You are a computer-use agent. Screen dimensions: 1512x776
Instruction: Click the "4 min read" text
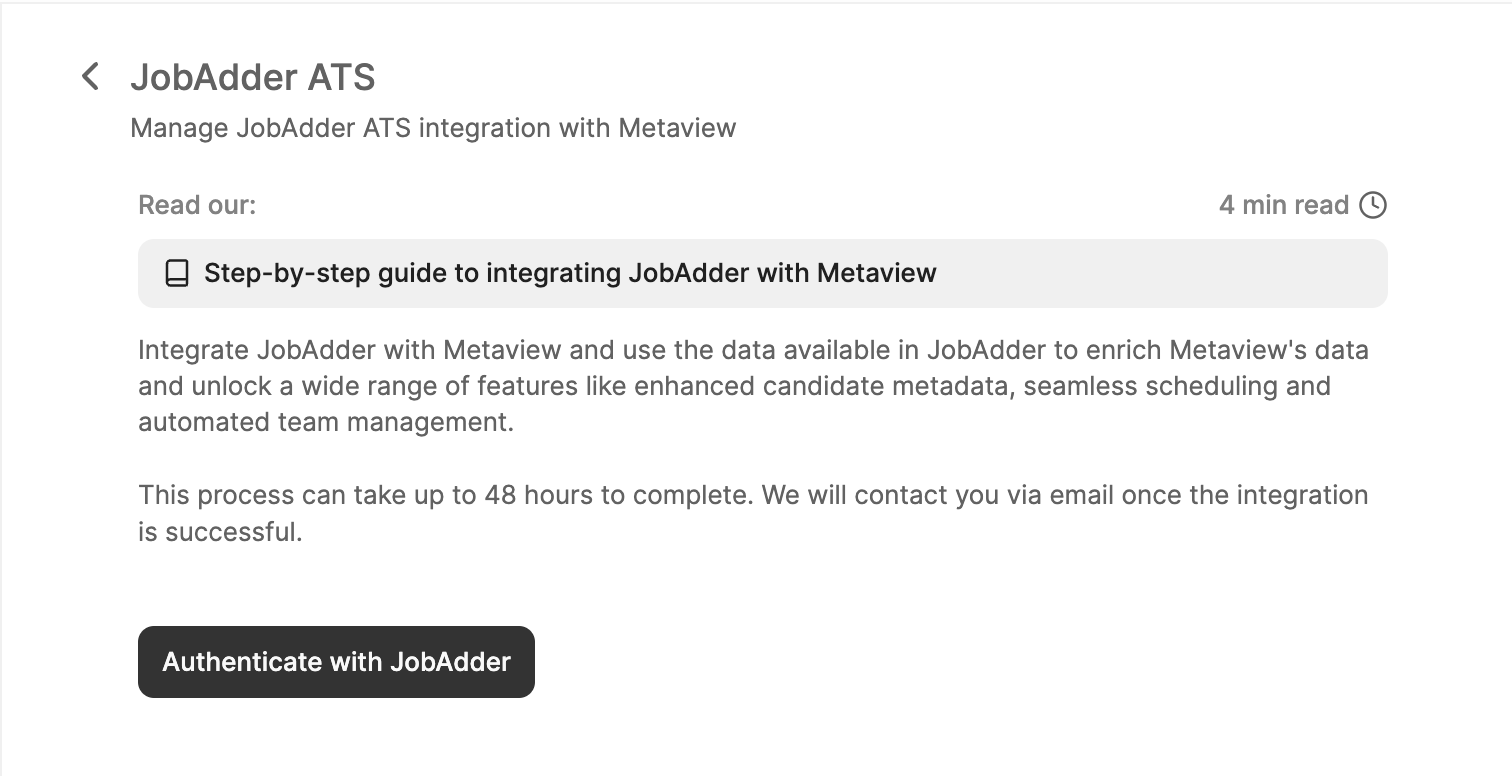[x=1284, y=205]
